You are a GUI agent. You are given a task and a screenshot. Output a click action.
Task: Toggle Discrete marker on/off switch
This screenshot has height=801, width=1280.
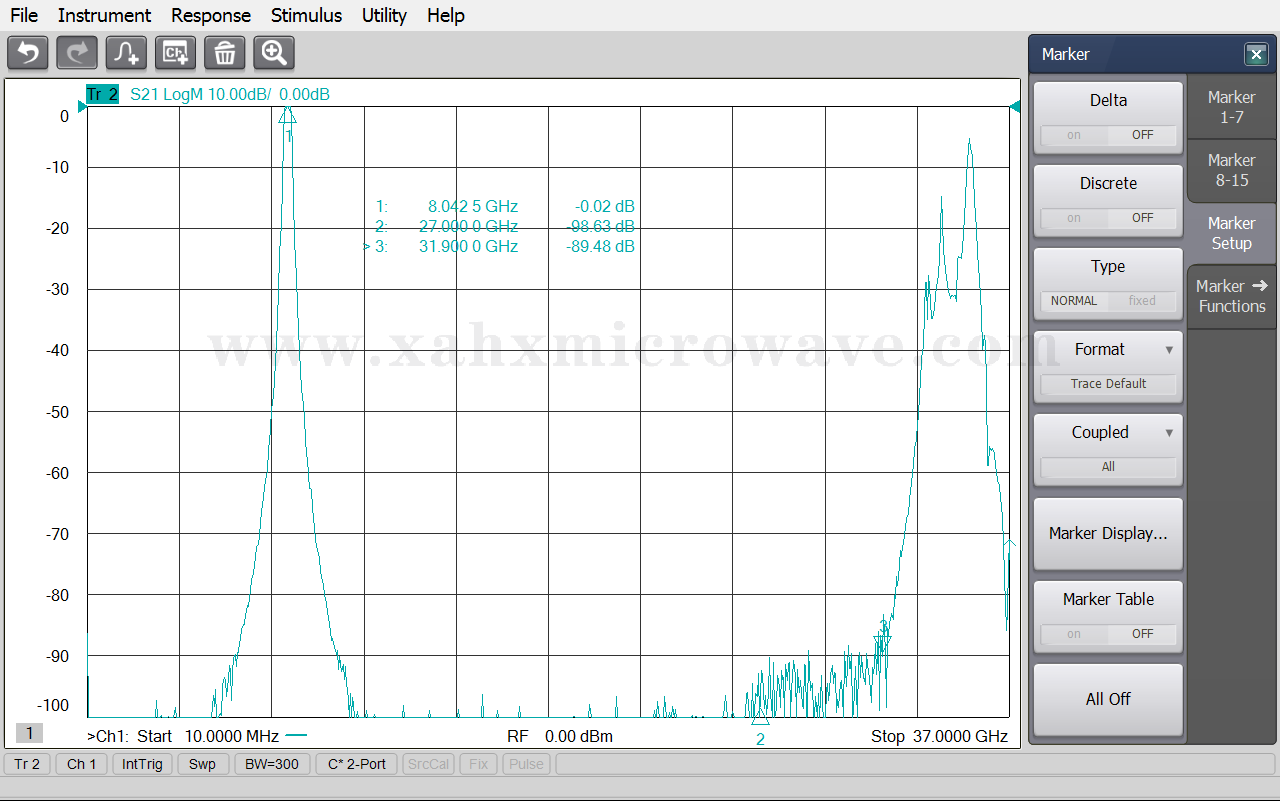tap(1108, 218)
